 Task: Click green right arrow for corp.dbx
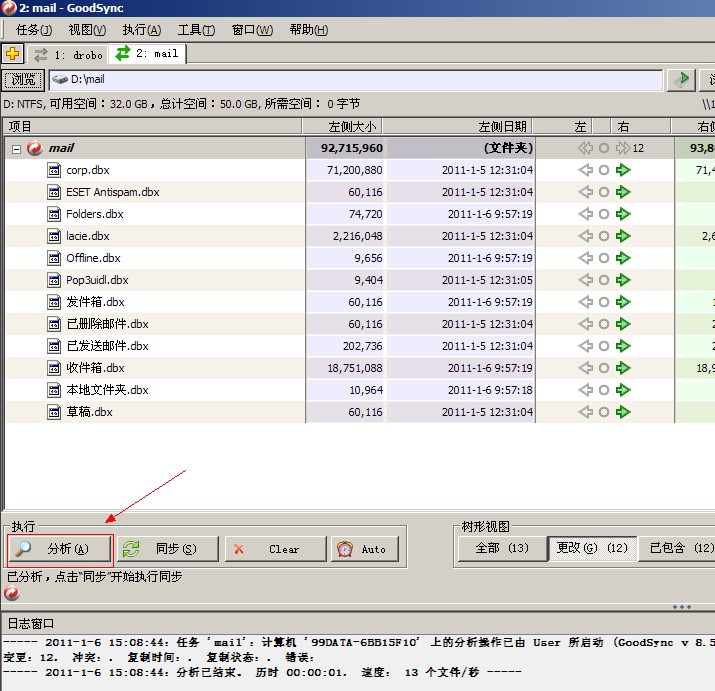(624, 170)
